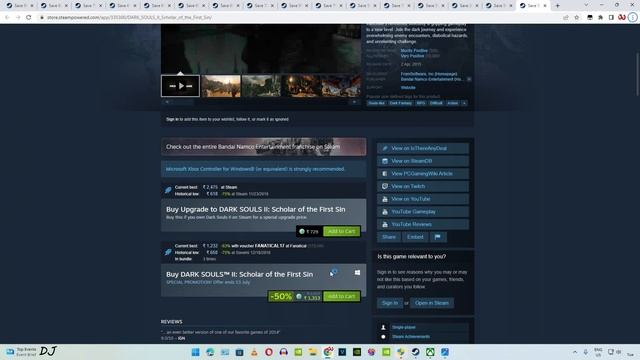This screenshot has width=640, height=360.
Task: Show hidden system tray icons chevron
Action: [x=575, y=352]
